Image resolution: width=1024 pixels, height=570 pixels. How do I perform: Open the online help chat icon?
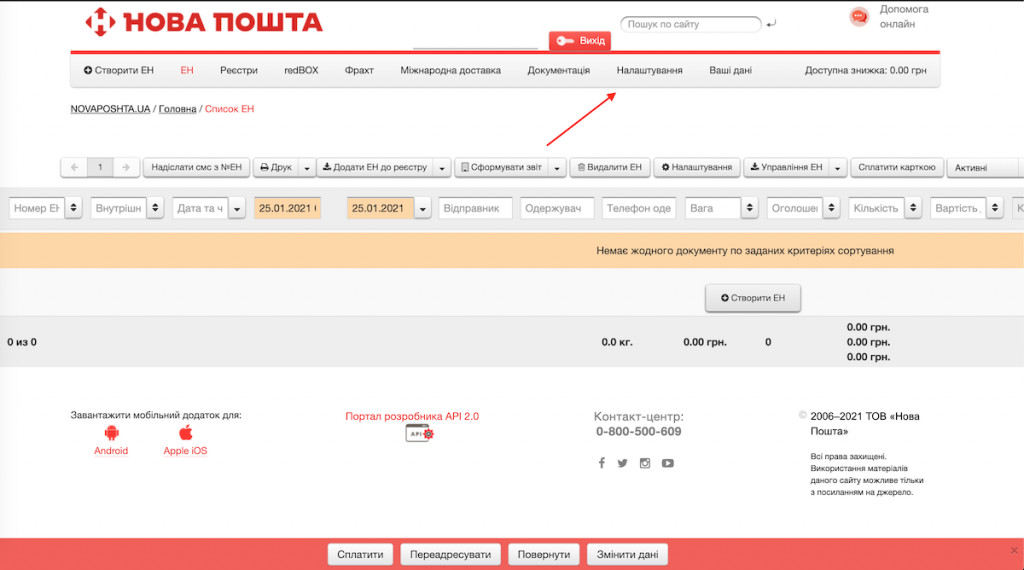858,17
